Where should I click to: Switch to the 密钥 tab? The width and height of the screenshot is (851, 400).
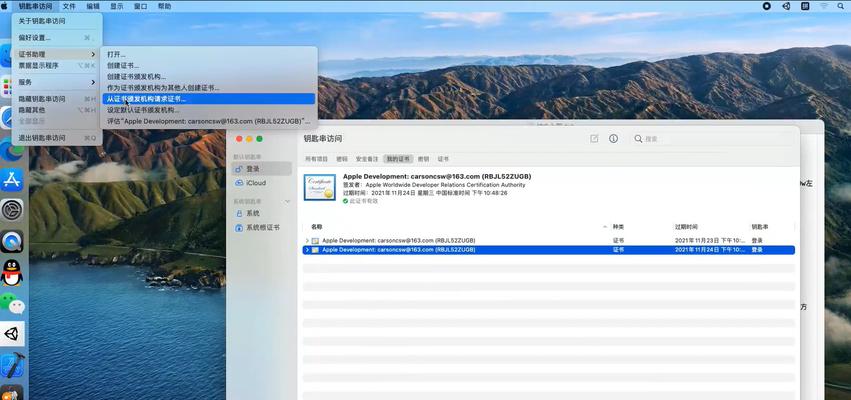pyautogui.click(x=423, y=159)
